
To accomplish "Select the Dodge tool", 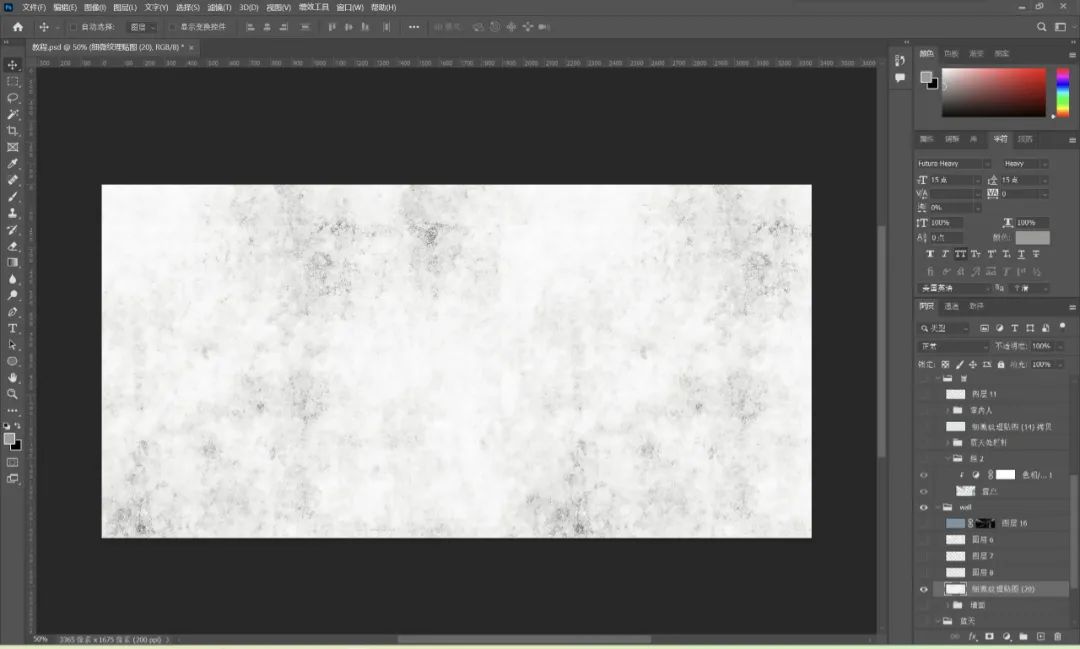I will (x=12, y=296).
